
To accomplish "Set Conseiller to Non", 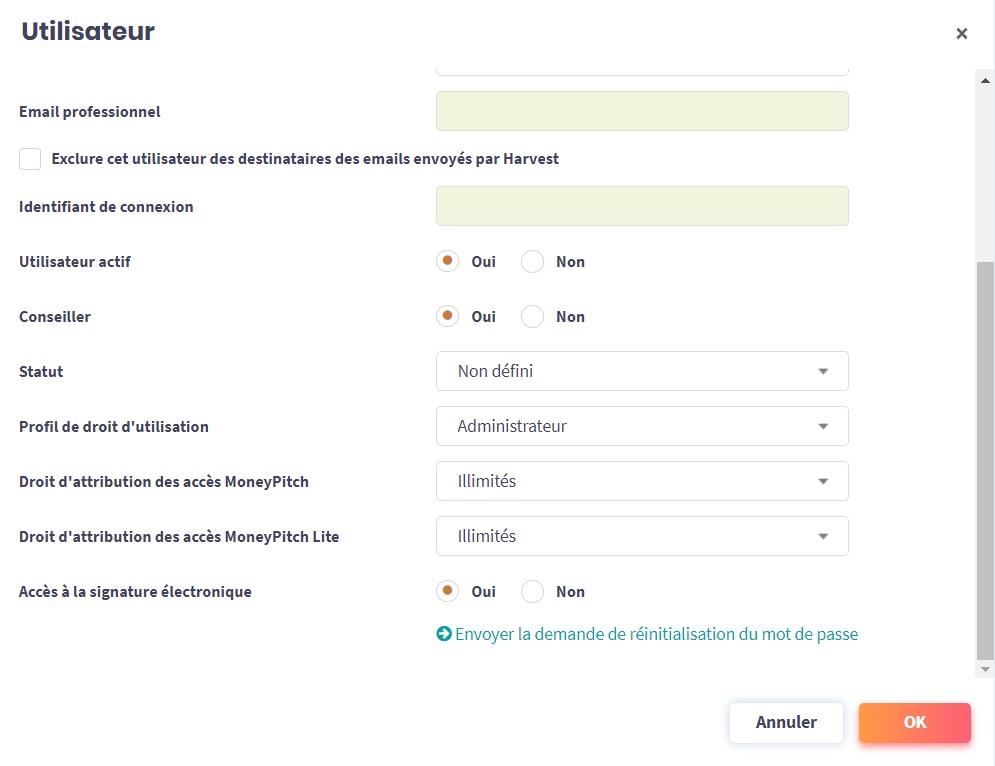I will pyautogui.click(x=533, y=317).
